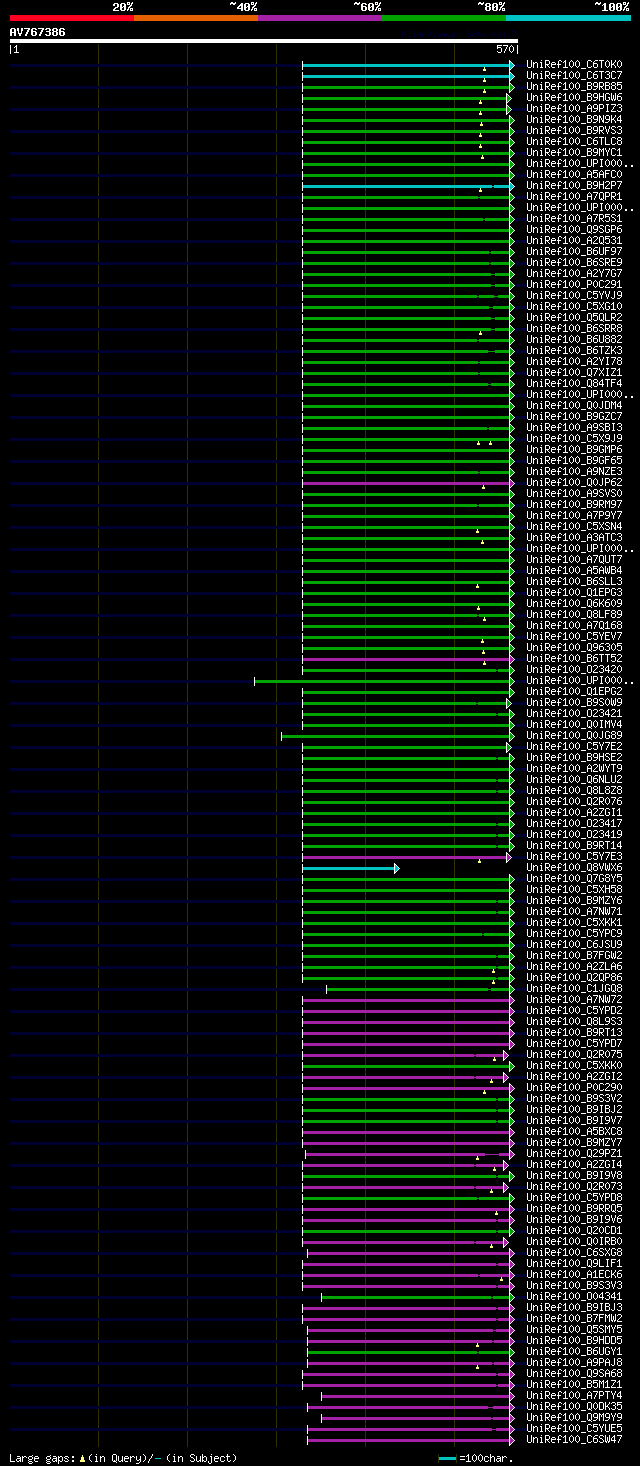640x1466 pixels.
Task: Click label UniRef100_Q7G8Y5
Action: point(574,879)
